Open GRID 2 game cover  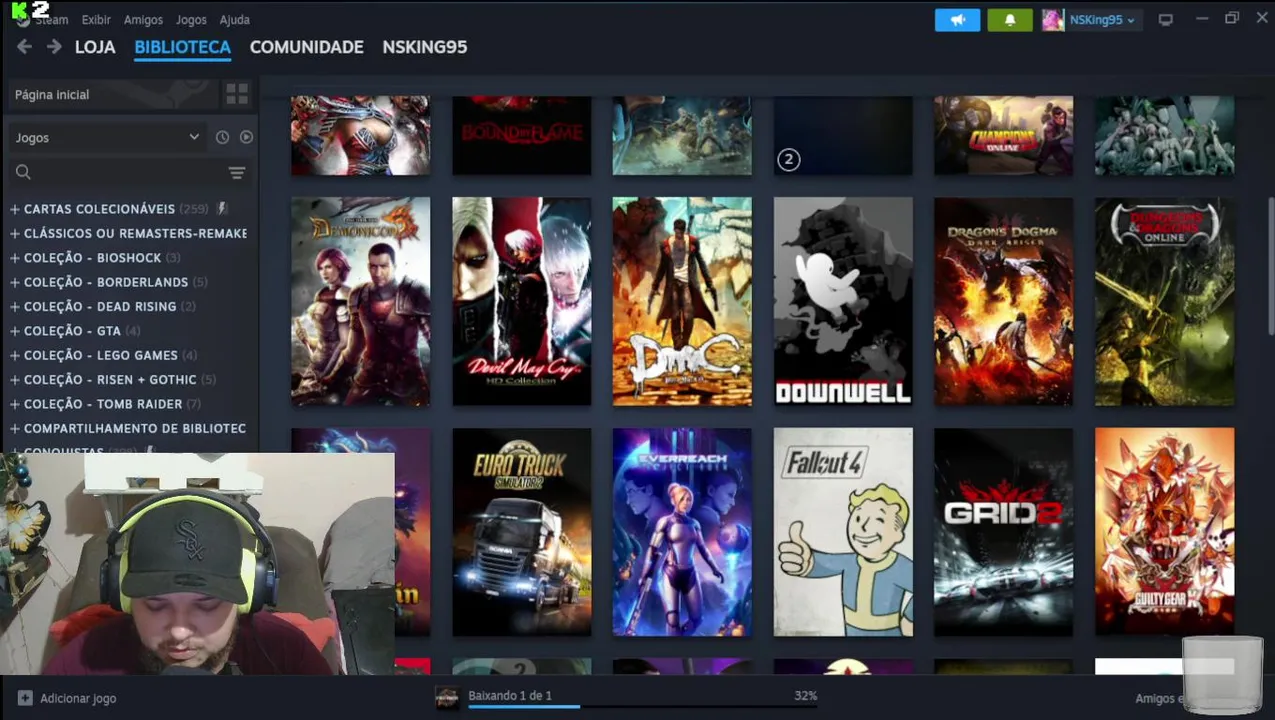point(1003,532)
